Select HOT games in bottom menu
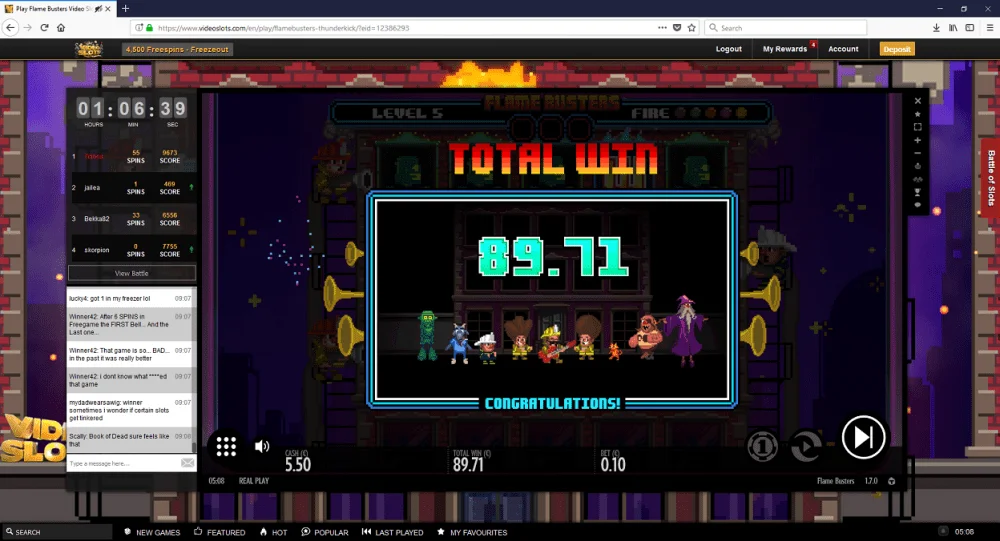The image size is (1000, 541). point(273,532)
